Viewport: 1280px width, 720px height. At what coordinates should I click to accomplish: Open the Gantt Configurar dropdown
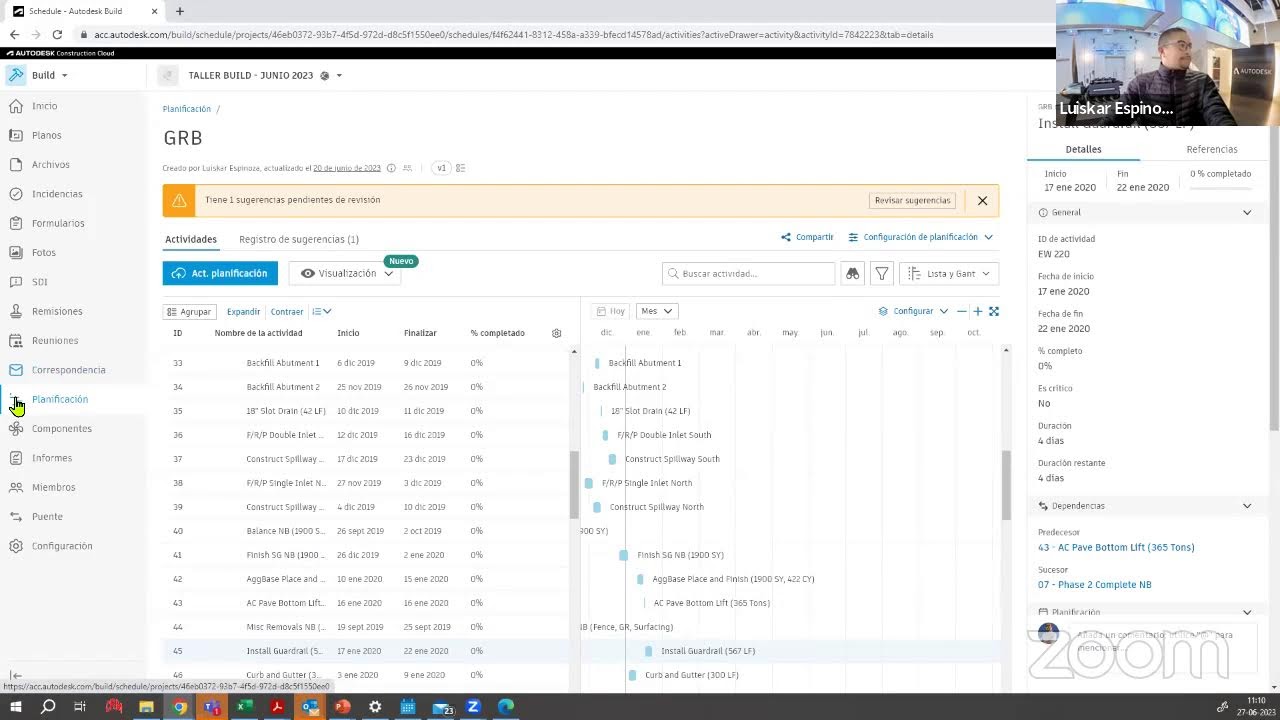[x=913, y=311]
